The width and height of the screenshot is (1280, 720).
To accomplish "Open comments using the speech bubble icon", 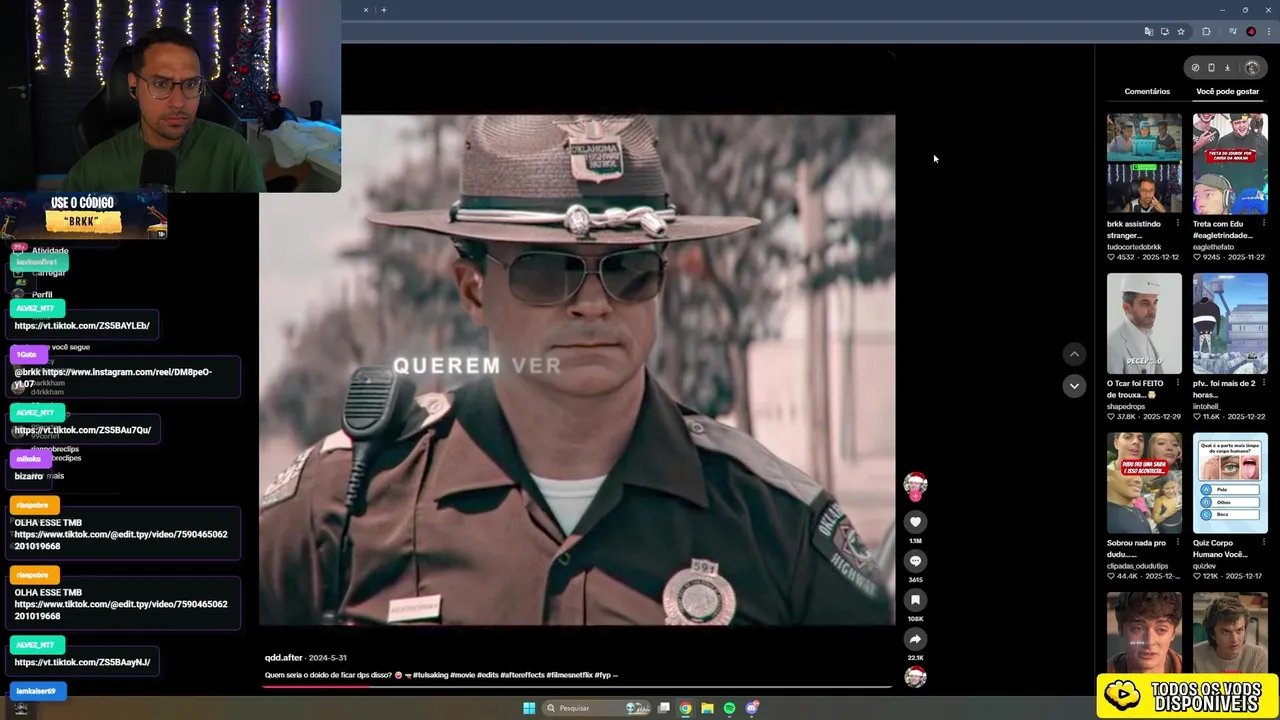I will [915, 561].
